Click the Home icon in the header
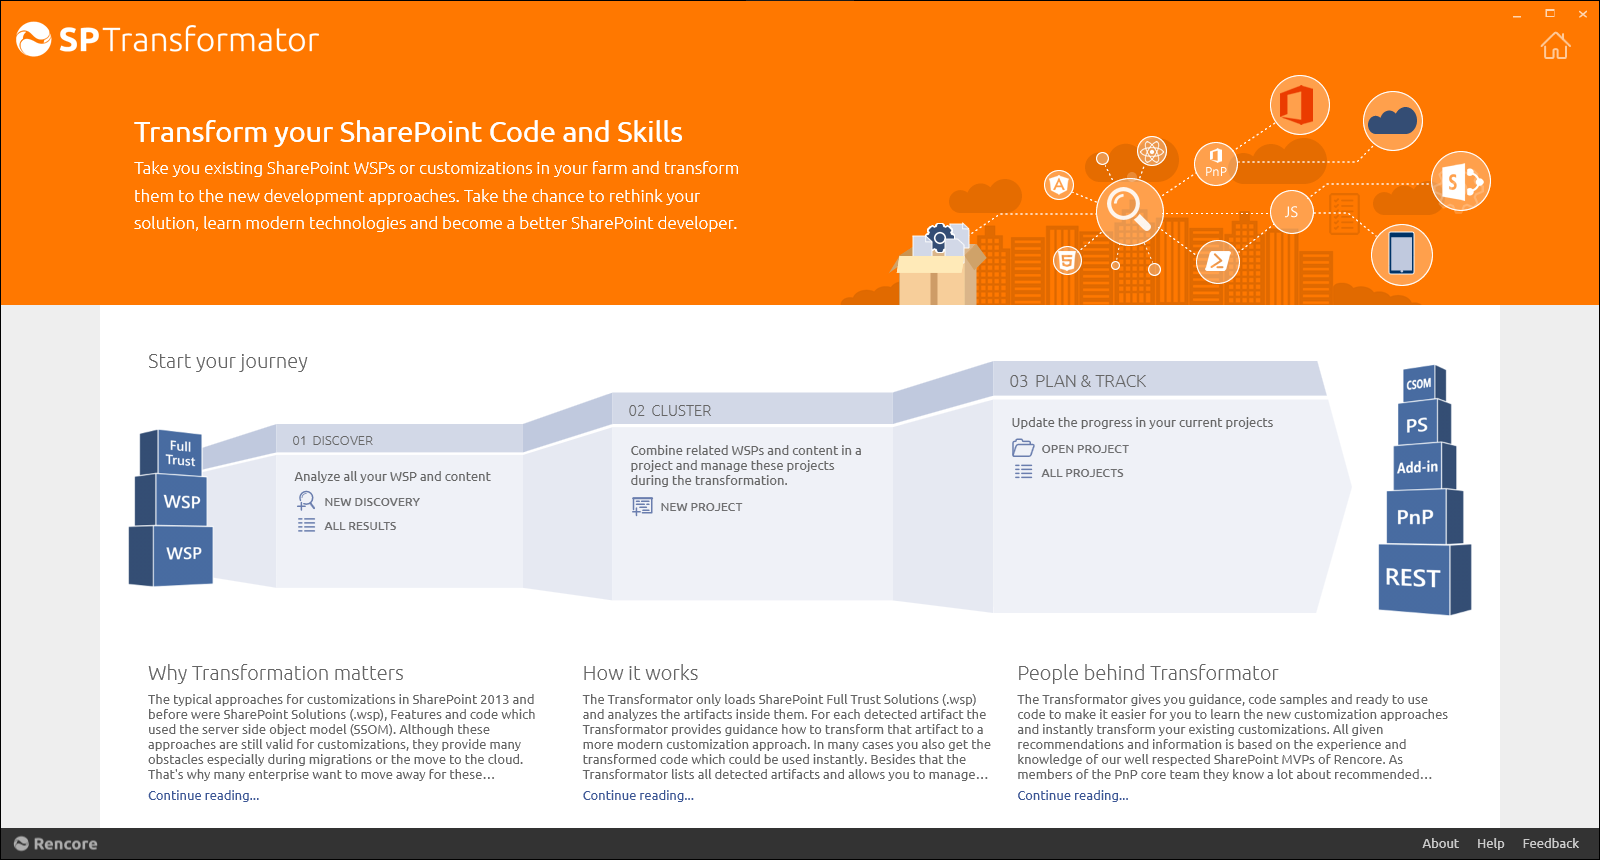1600x860 pixels. (x=1555, y=46)
